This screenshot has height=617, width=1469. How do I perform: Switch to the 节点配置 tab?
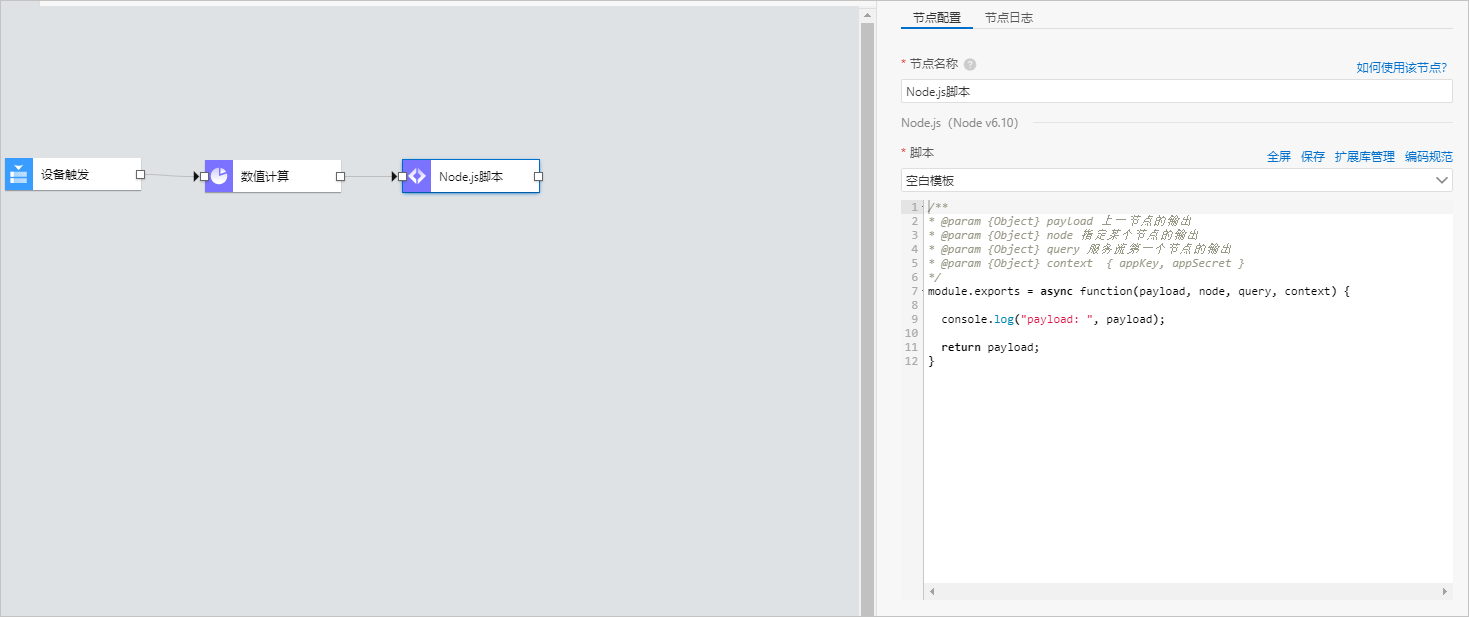[x=937, y=17]
